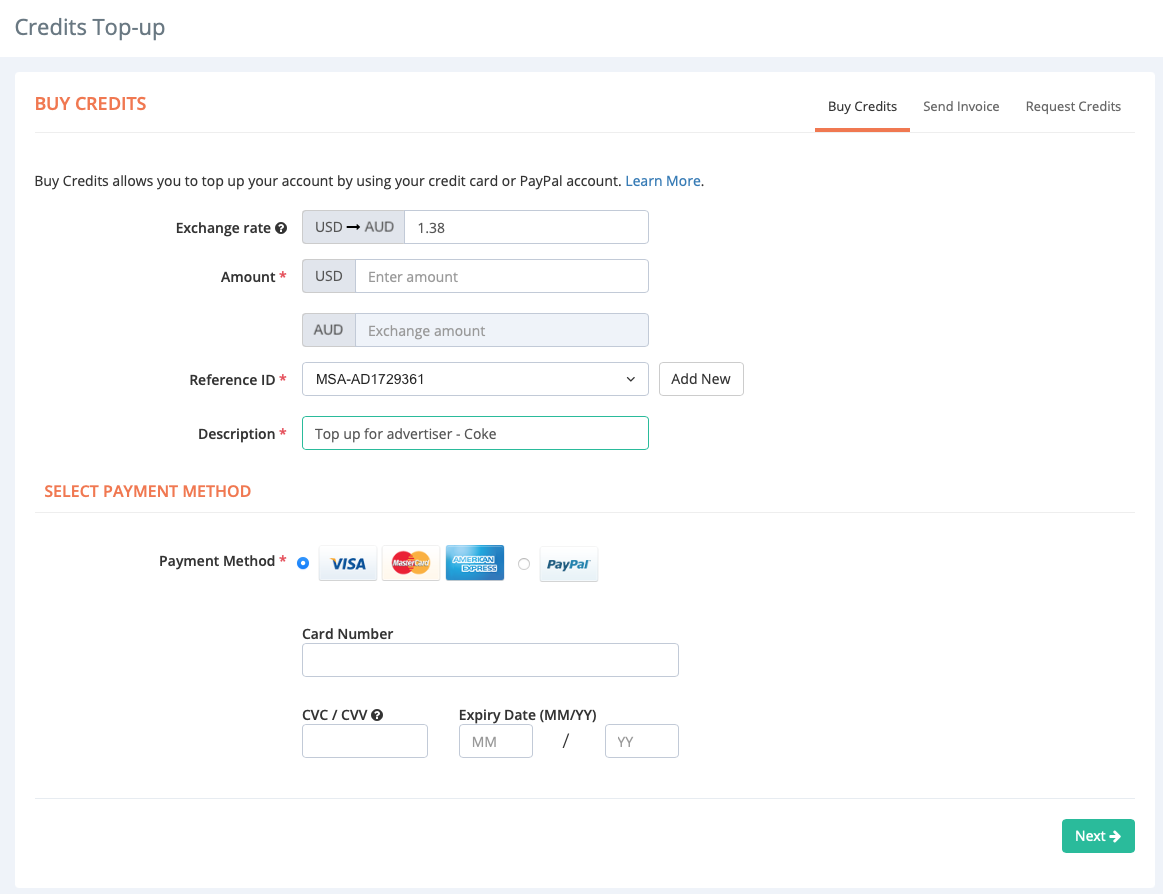Image resolution: width=1163 pixels, height=894 pixels.
Task: Click the USD → AUD label
Action: tap(354, 227)
